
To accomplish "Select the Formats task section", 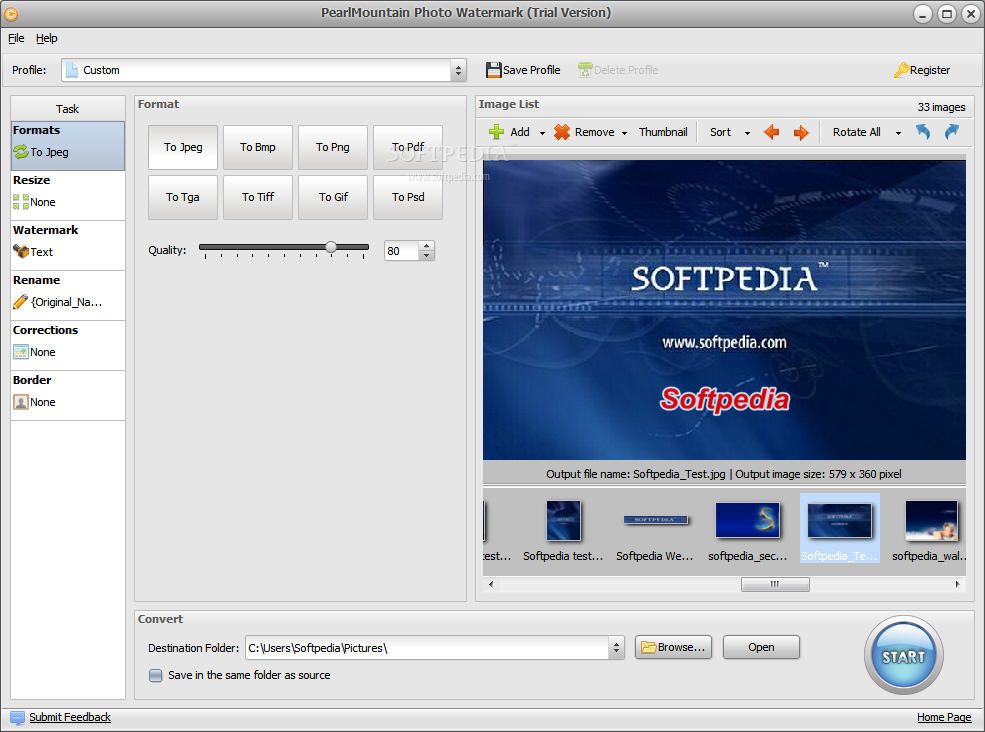I will click(68, 146).
